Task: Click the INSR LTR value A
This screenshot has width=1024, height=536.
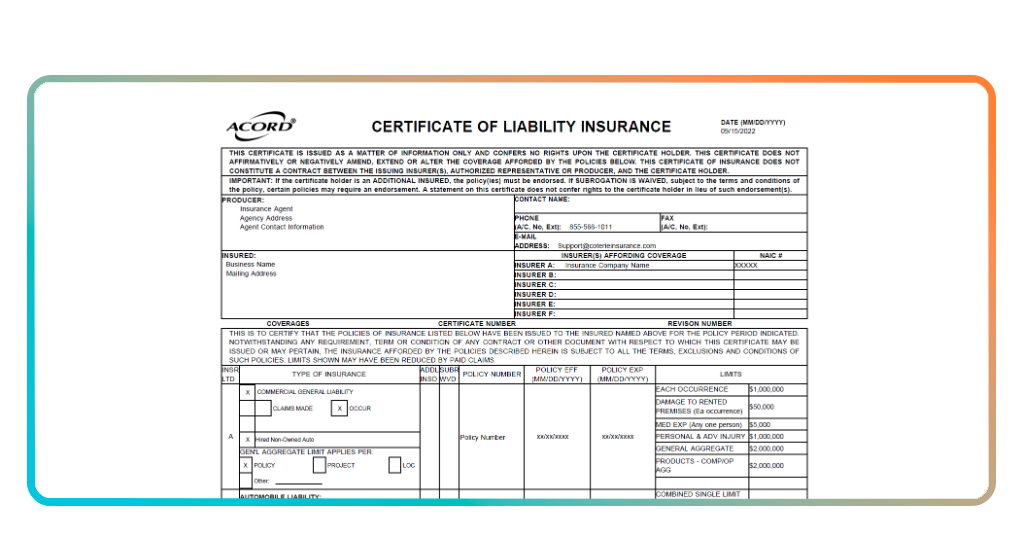Action: coord(231,437)
